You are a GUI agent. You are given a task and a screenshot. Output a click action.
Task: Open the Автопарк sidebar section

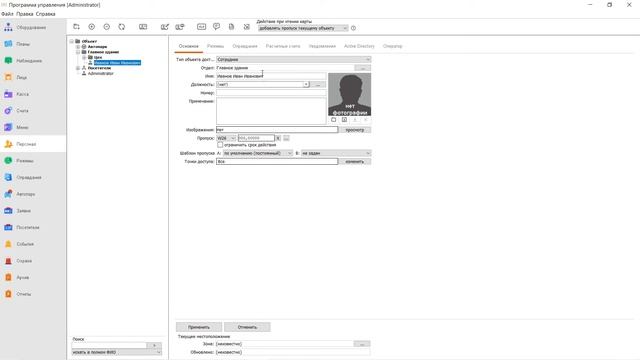pos(33,194)
